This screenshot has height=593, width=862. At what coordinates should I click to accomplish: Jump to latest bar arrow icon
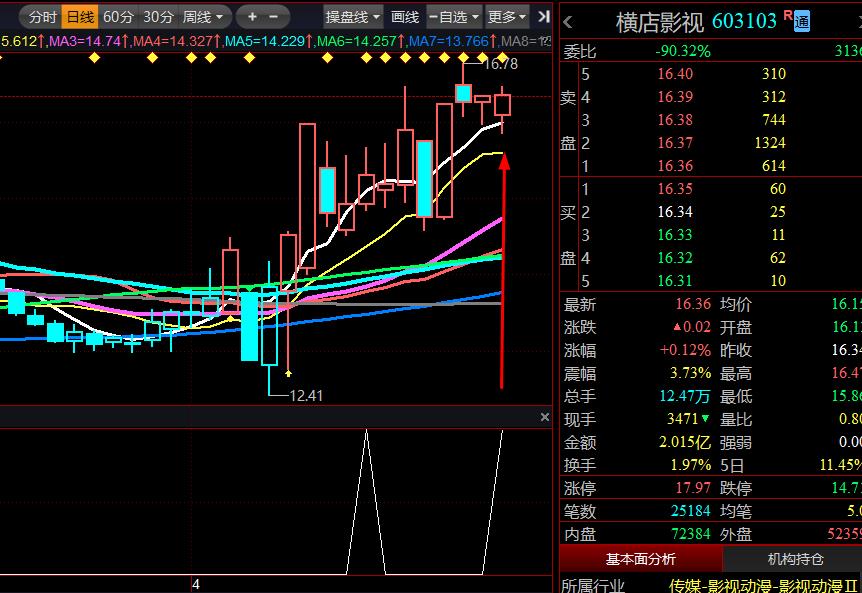[x=544, y=17]
